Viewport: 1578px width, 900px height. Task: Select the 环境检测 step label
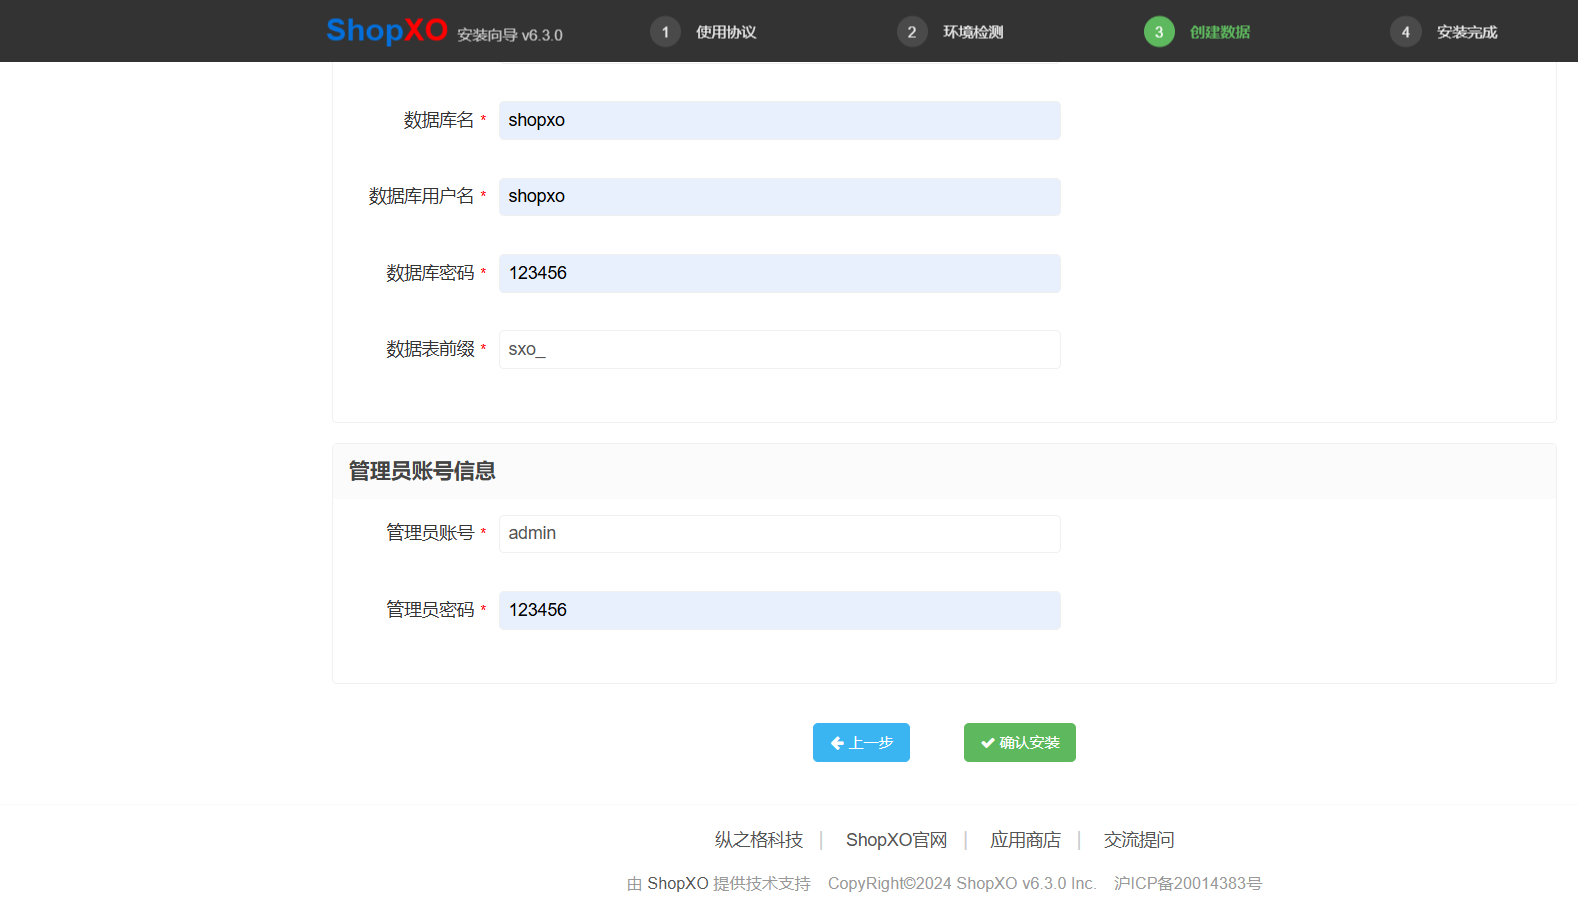973,32
